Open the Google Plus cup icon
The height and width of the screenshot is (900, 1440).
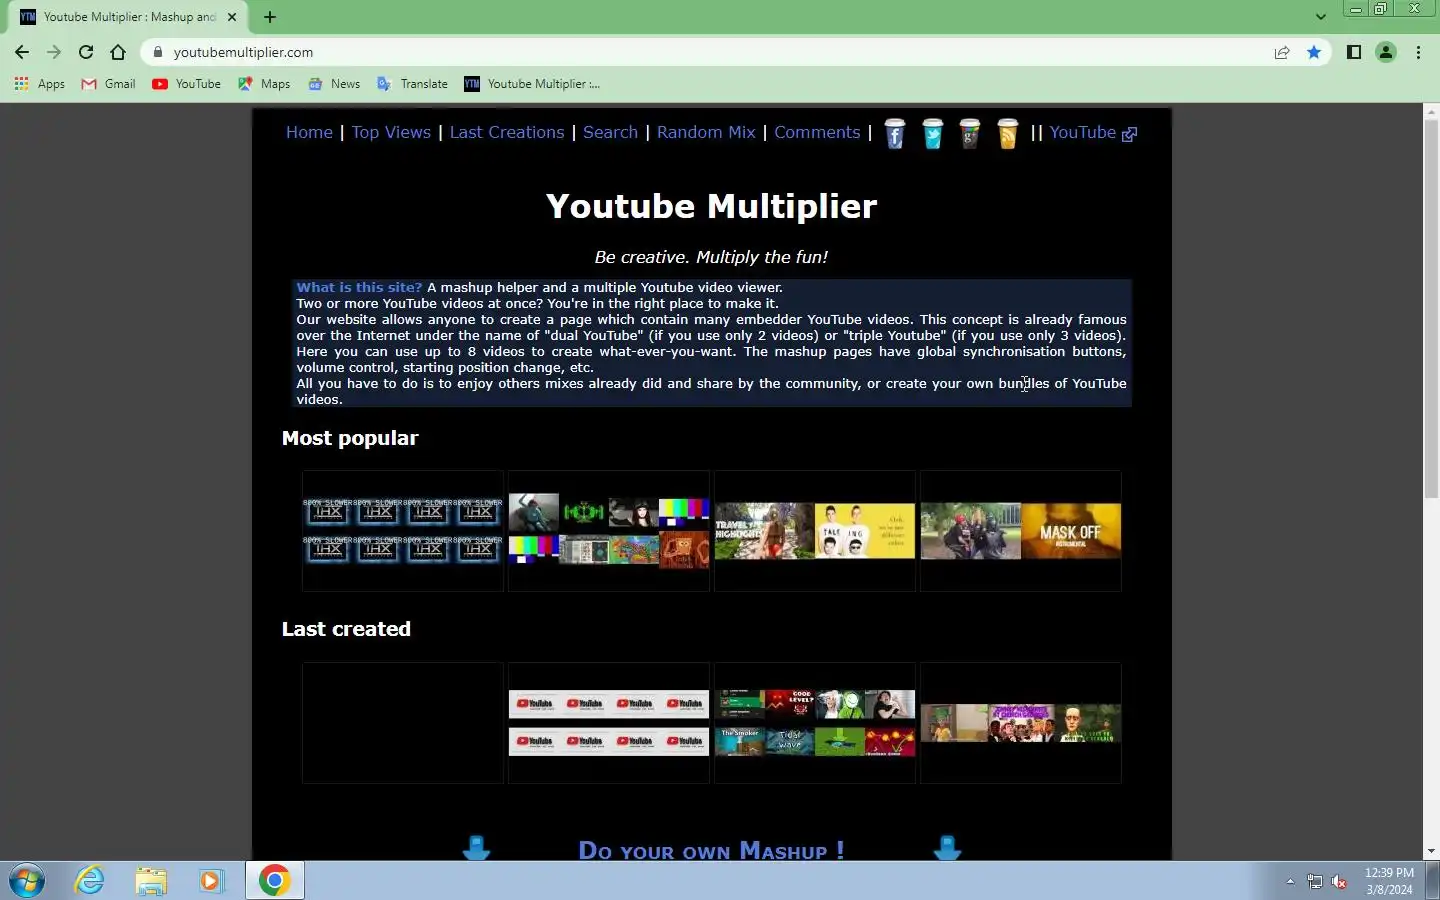pyautogui.click(x=970, y=134)
